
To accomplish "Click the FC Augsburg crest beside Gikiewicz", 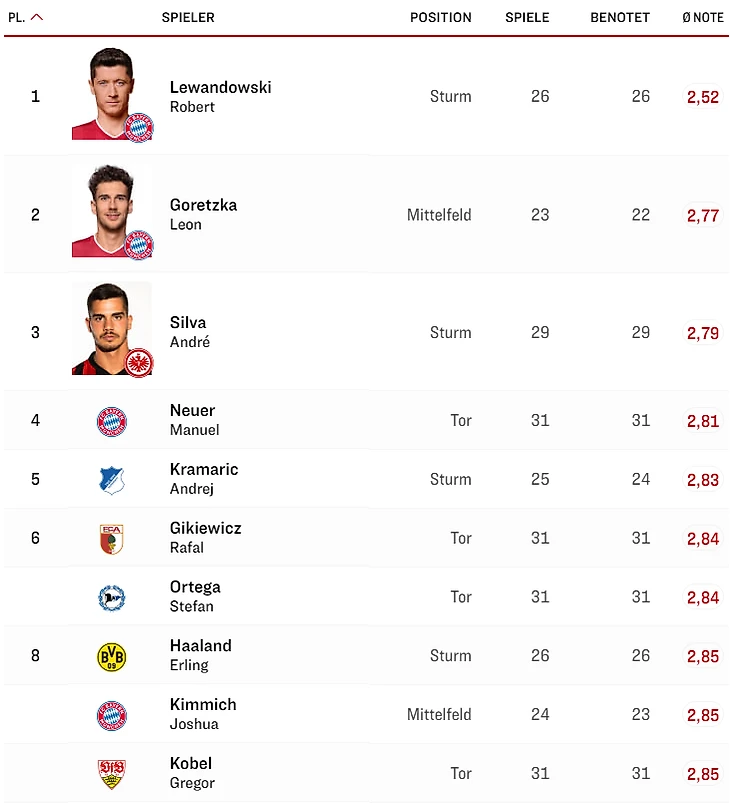I will tap(112, 539).
